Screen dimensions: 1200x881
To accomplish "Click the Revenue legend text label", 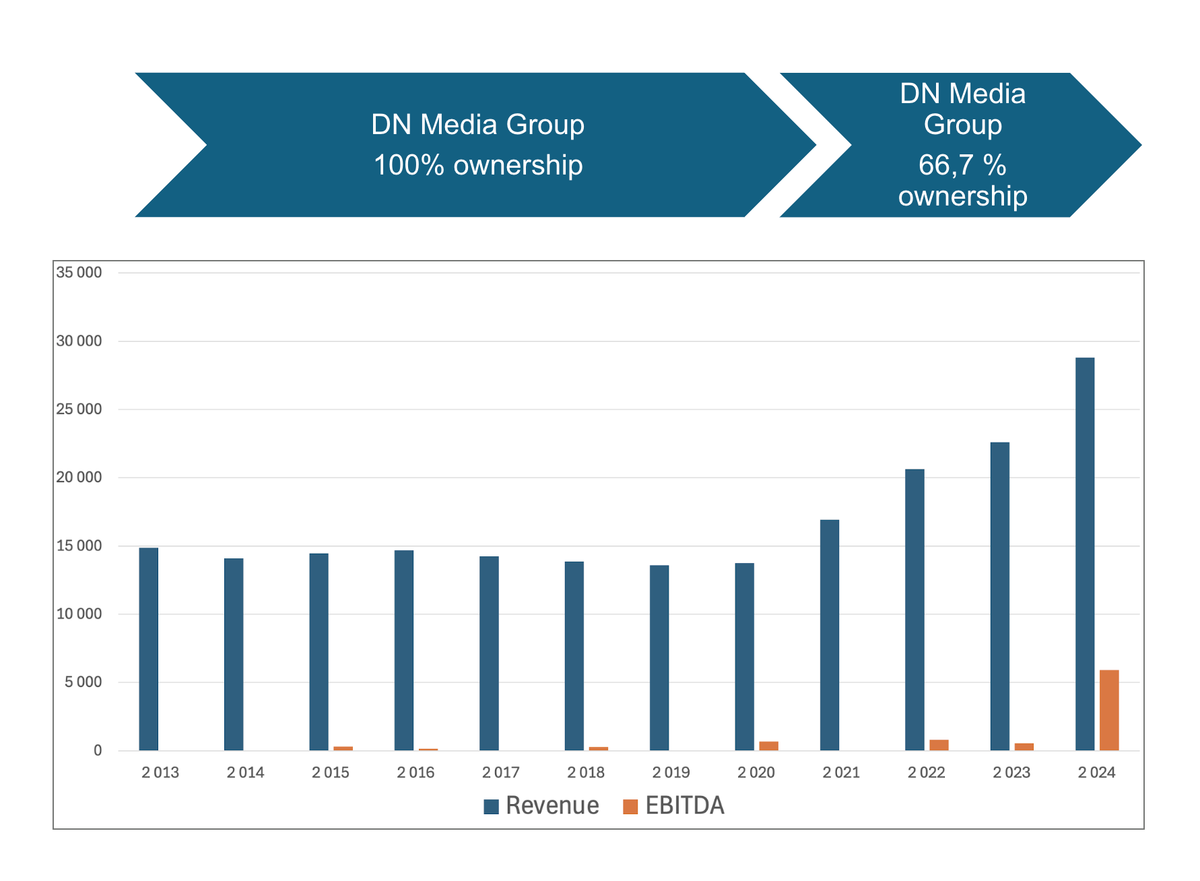I will coord(551,806).
